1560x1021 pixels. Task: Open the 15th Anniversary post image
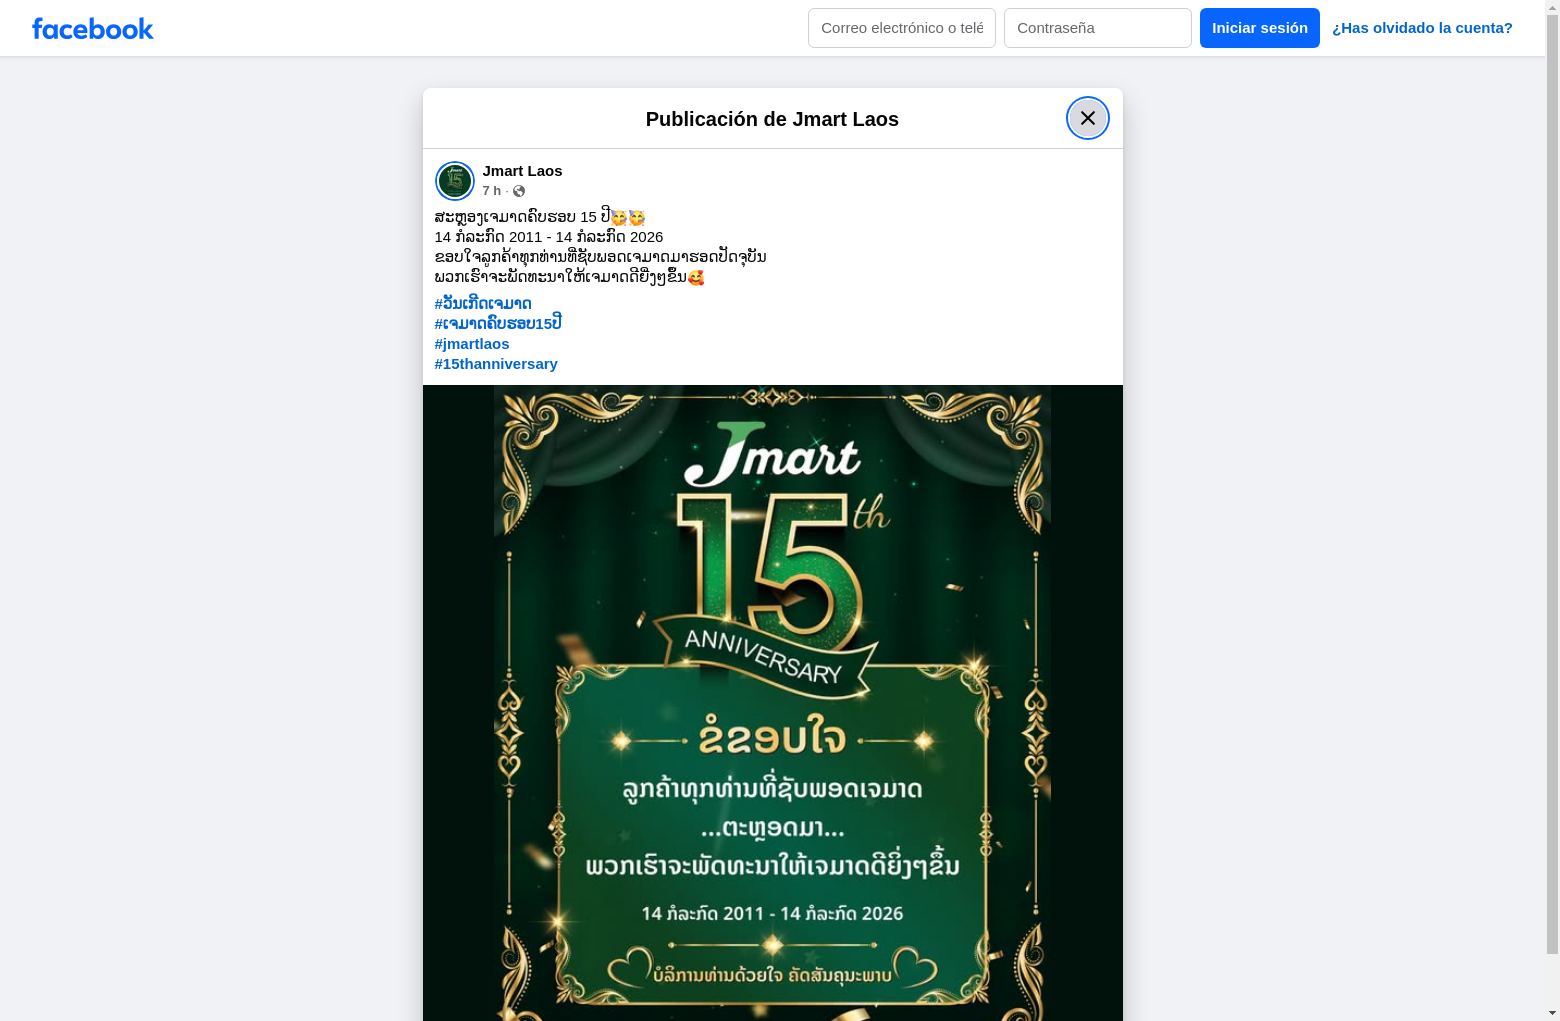772,703
